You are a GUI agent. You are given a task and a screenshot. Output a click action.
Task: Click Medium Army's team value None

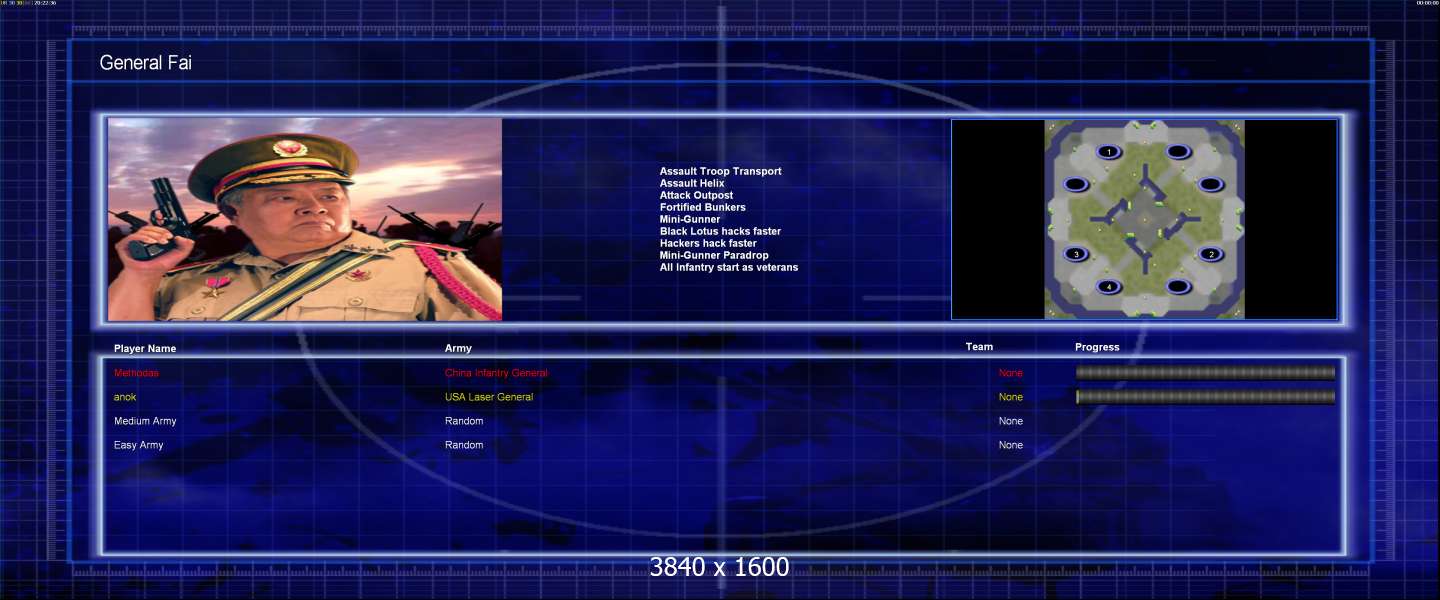pyautogui.click(x=1011, y=421)
